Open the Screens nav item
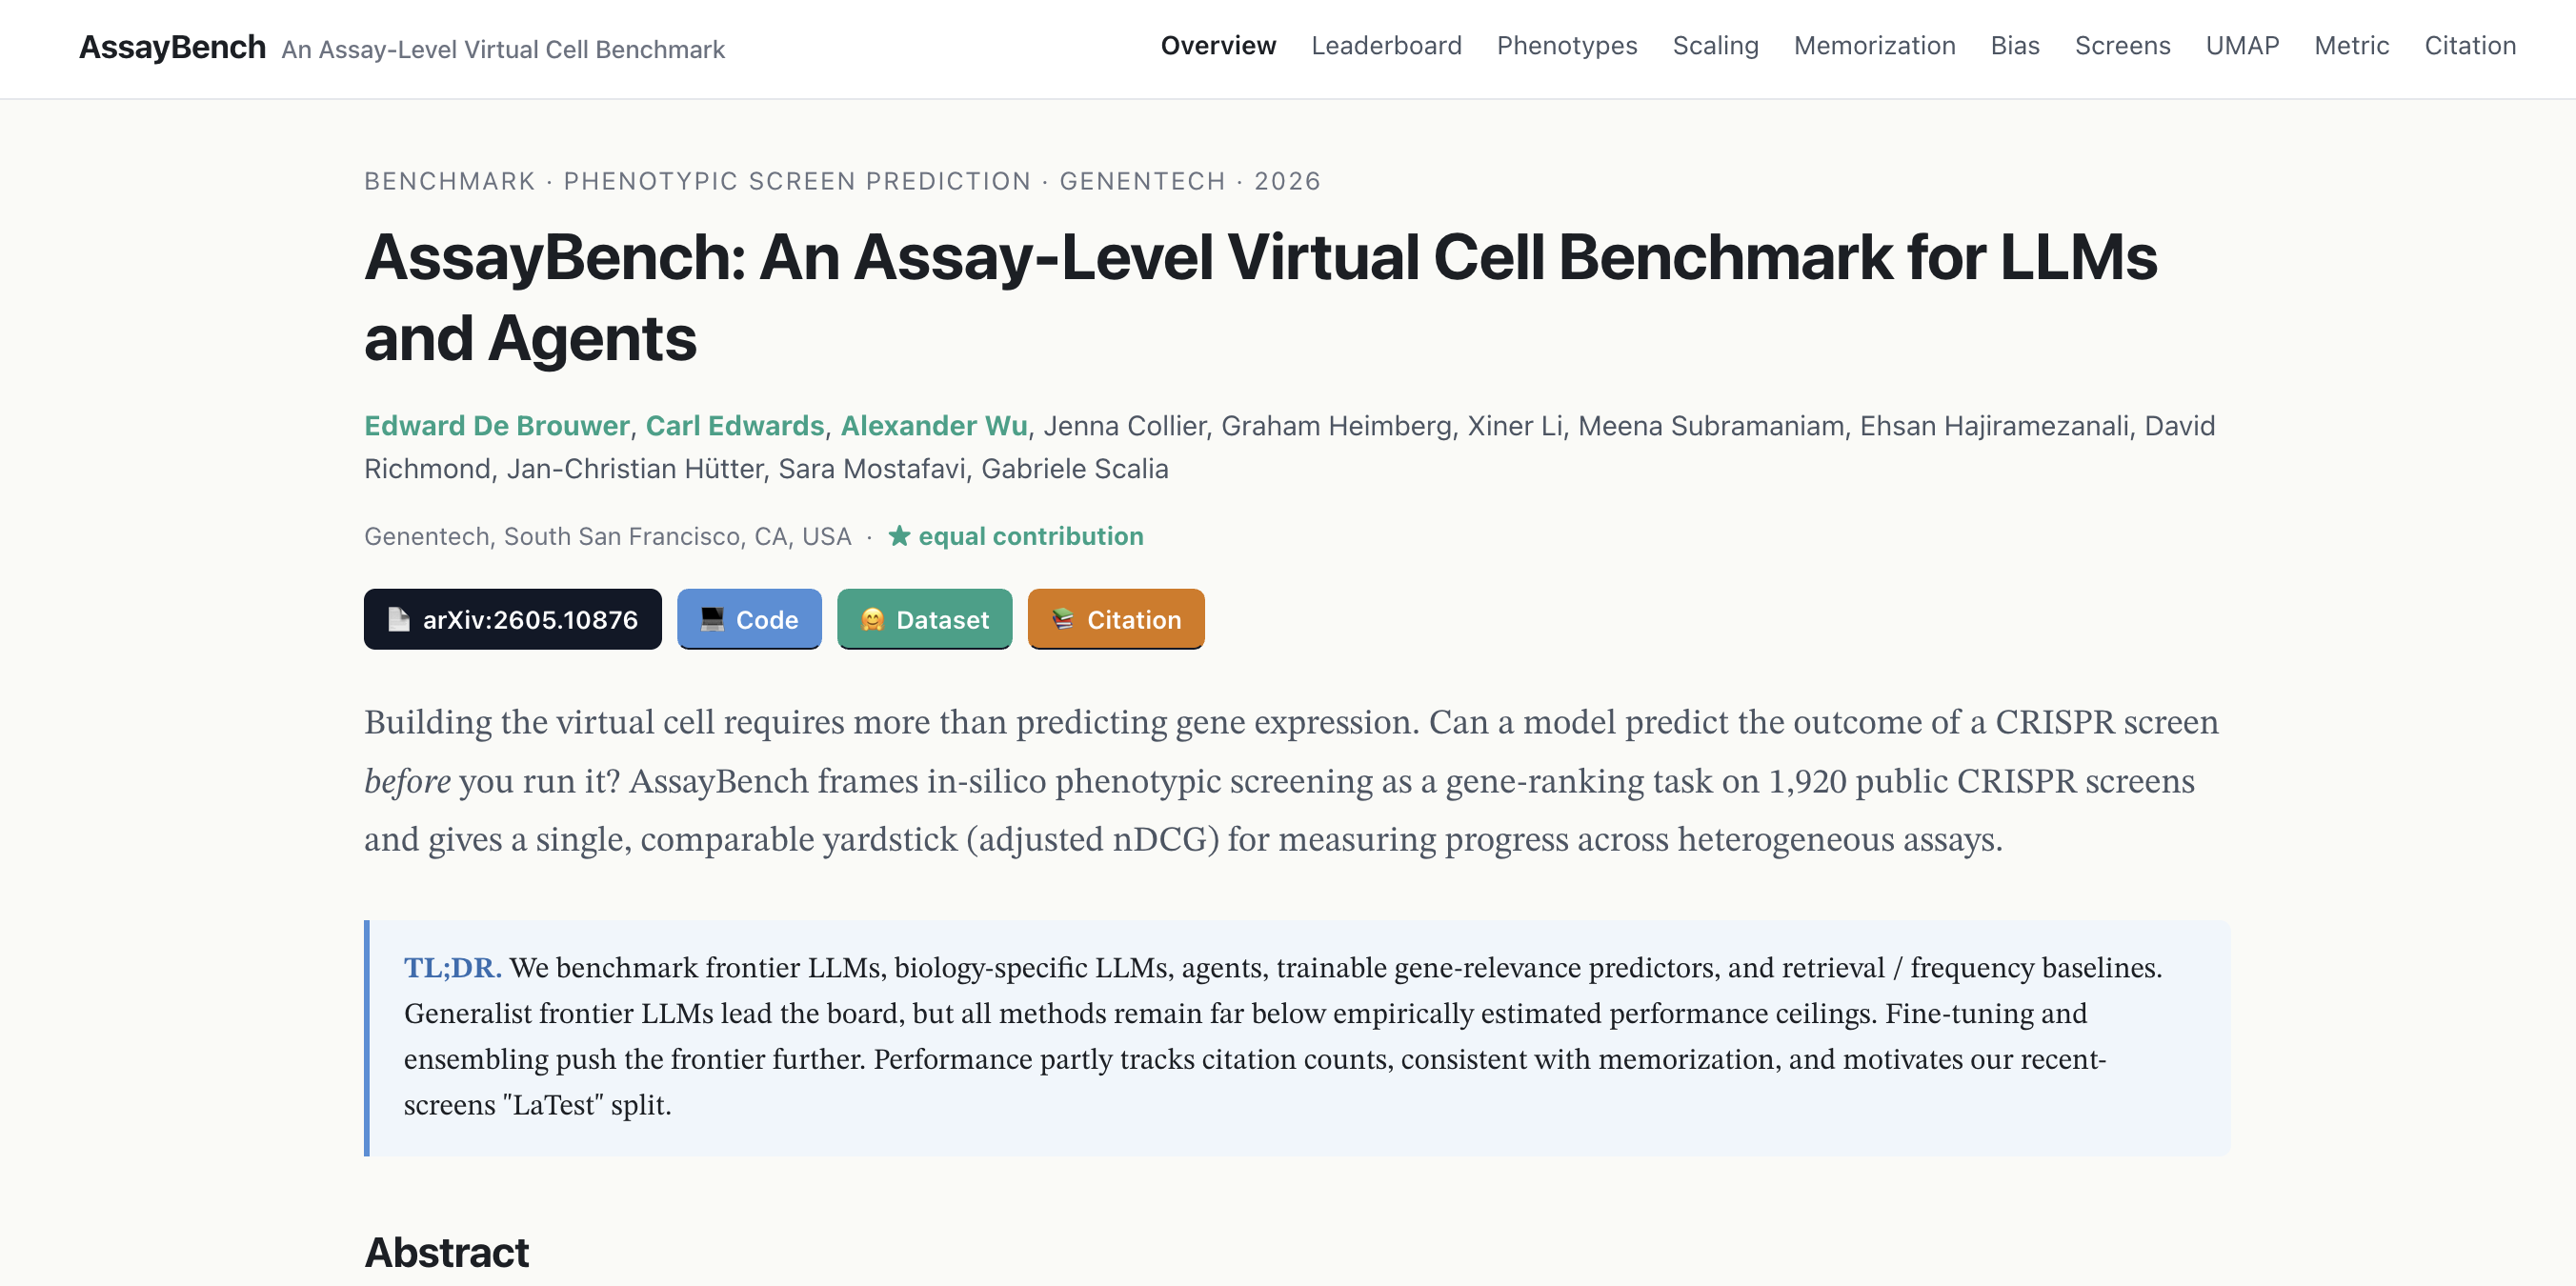 click(x=2122, y=46)
